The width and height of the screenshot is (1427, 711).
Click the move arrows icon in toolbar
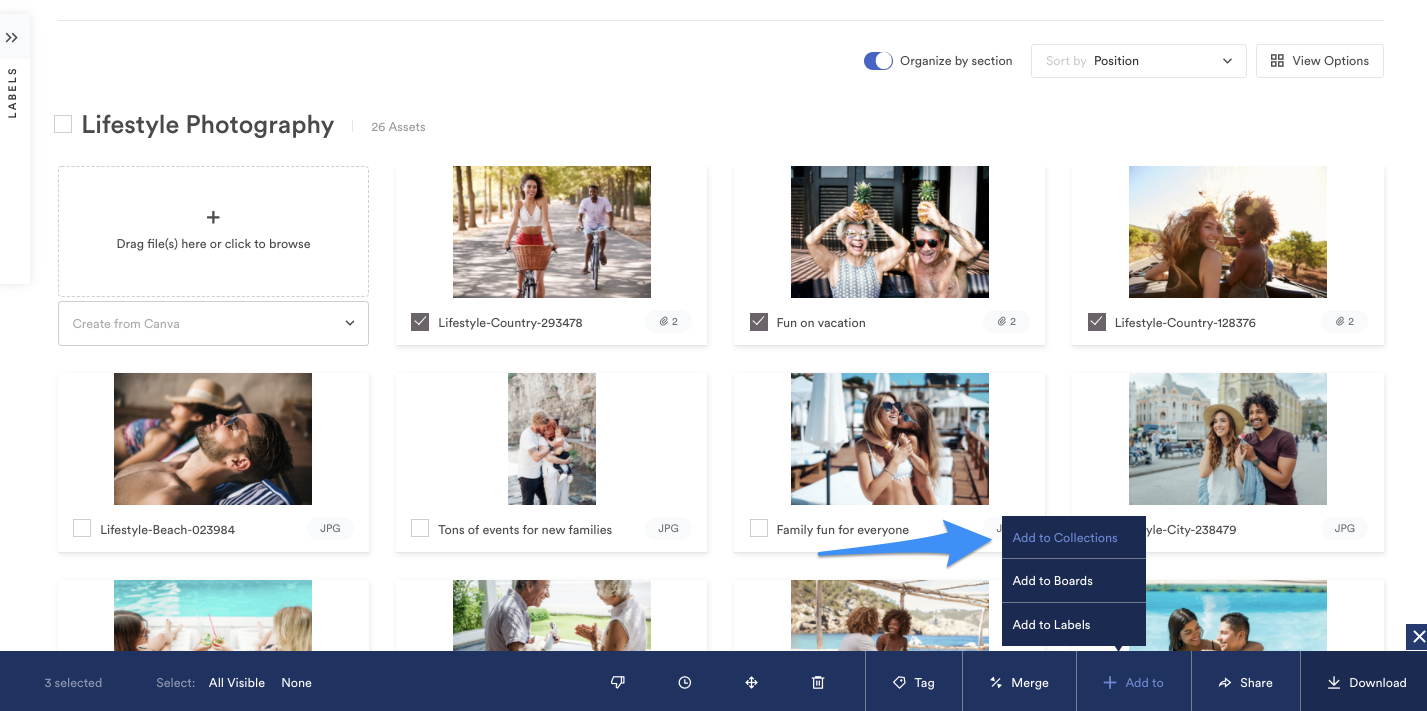[751, 682]
